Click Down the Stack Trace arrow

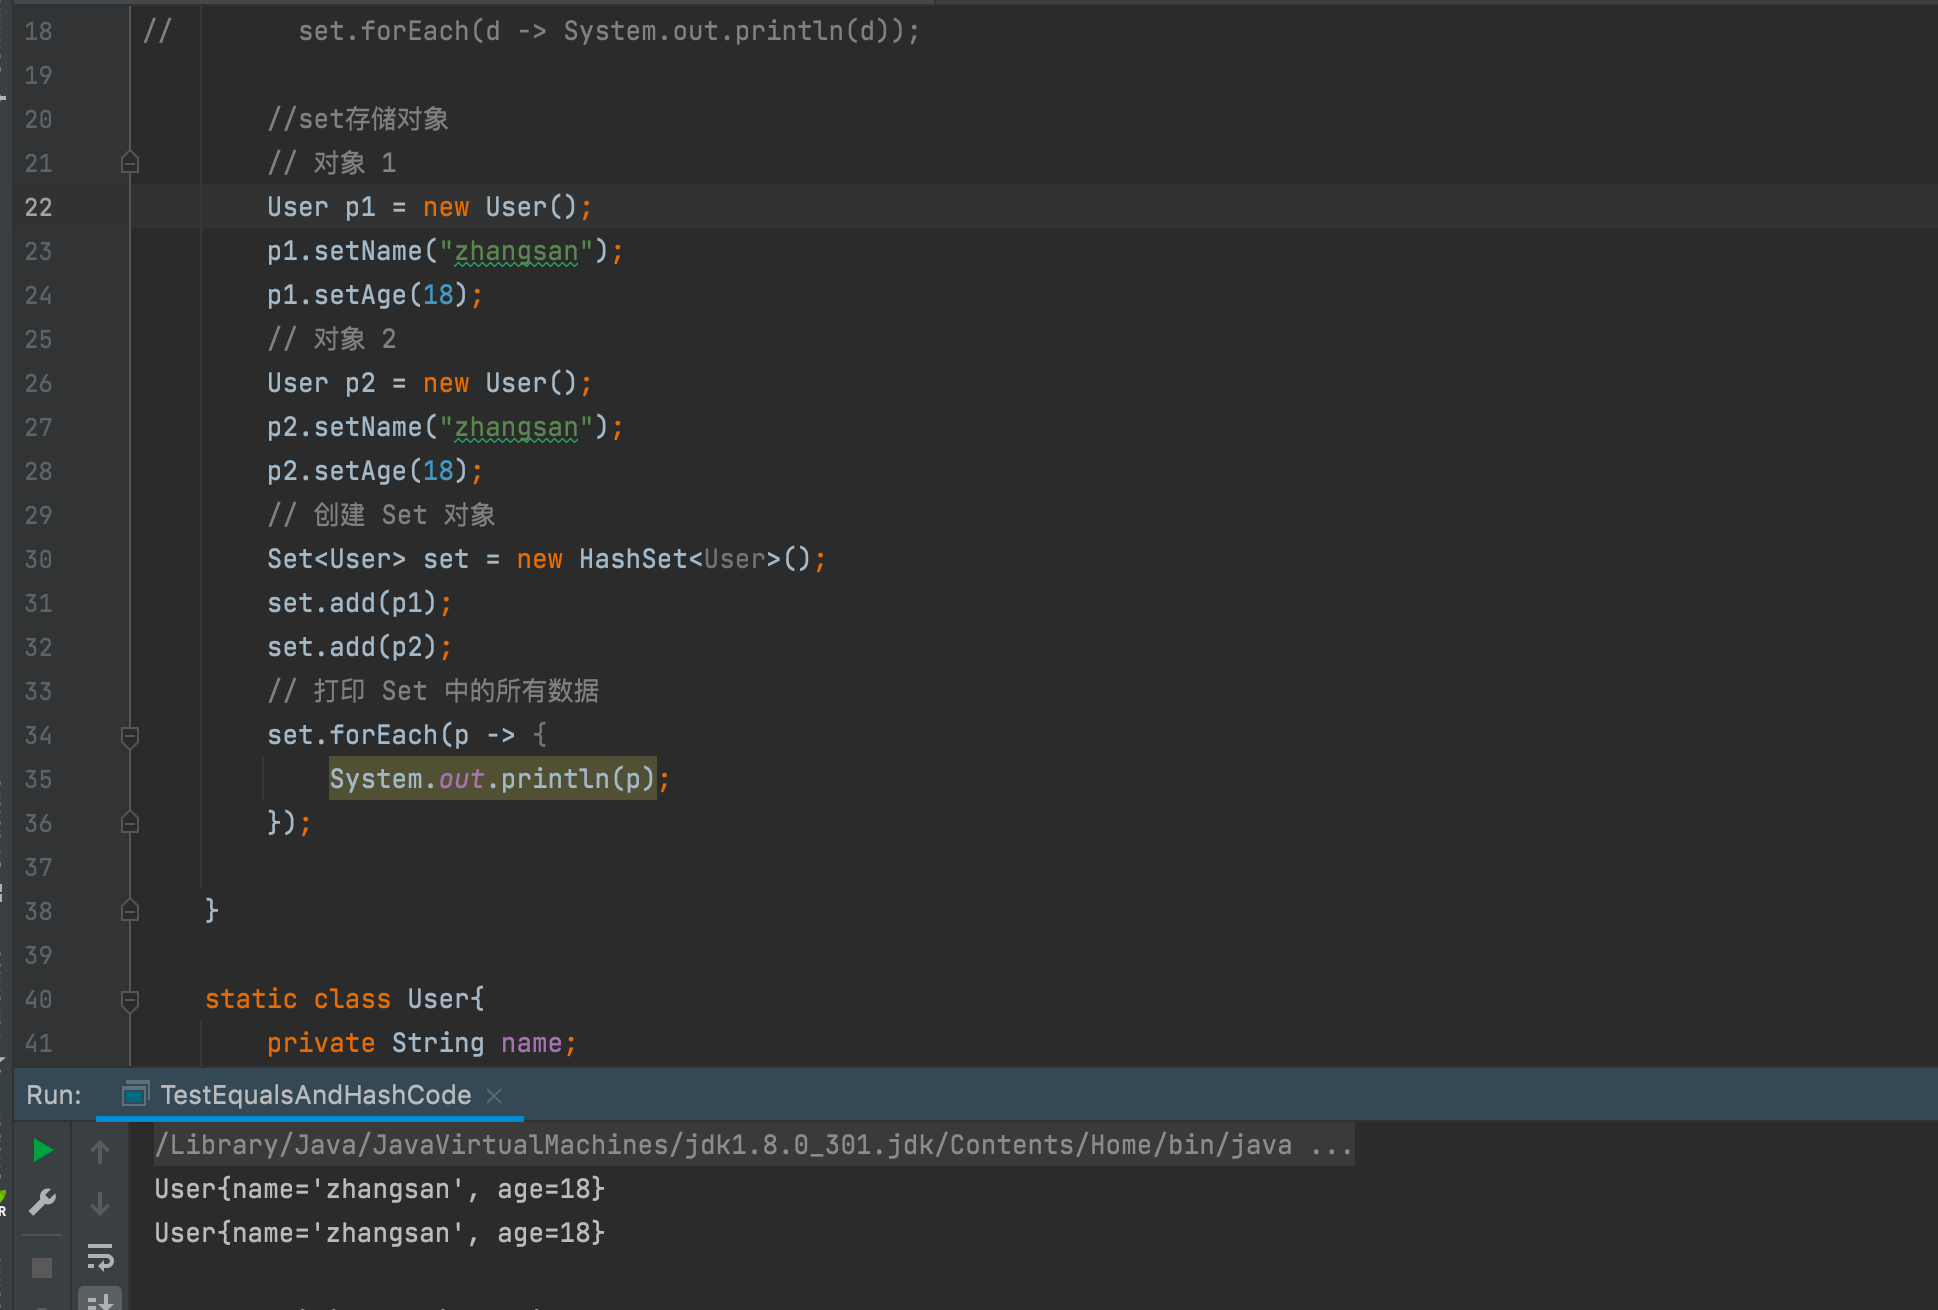click(100, 1204)
